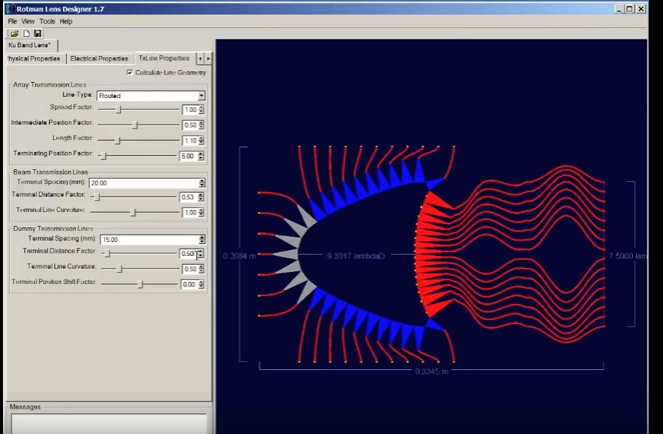
Task: Minimize the Rotman Lens Designer window
Action: coord(619,8)
